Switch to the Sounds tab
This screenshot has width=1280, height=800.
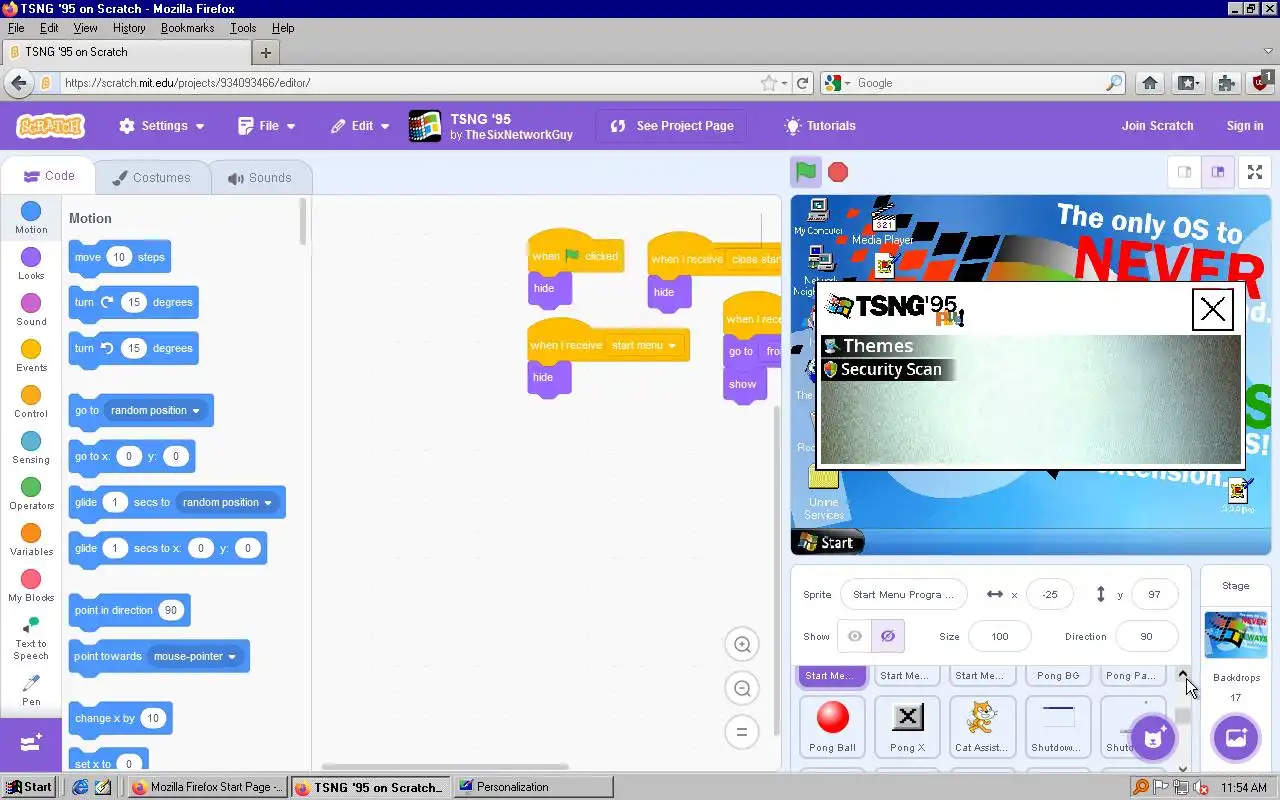coord(260,178)
